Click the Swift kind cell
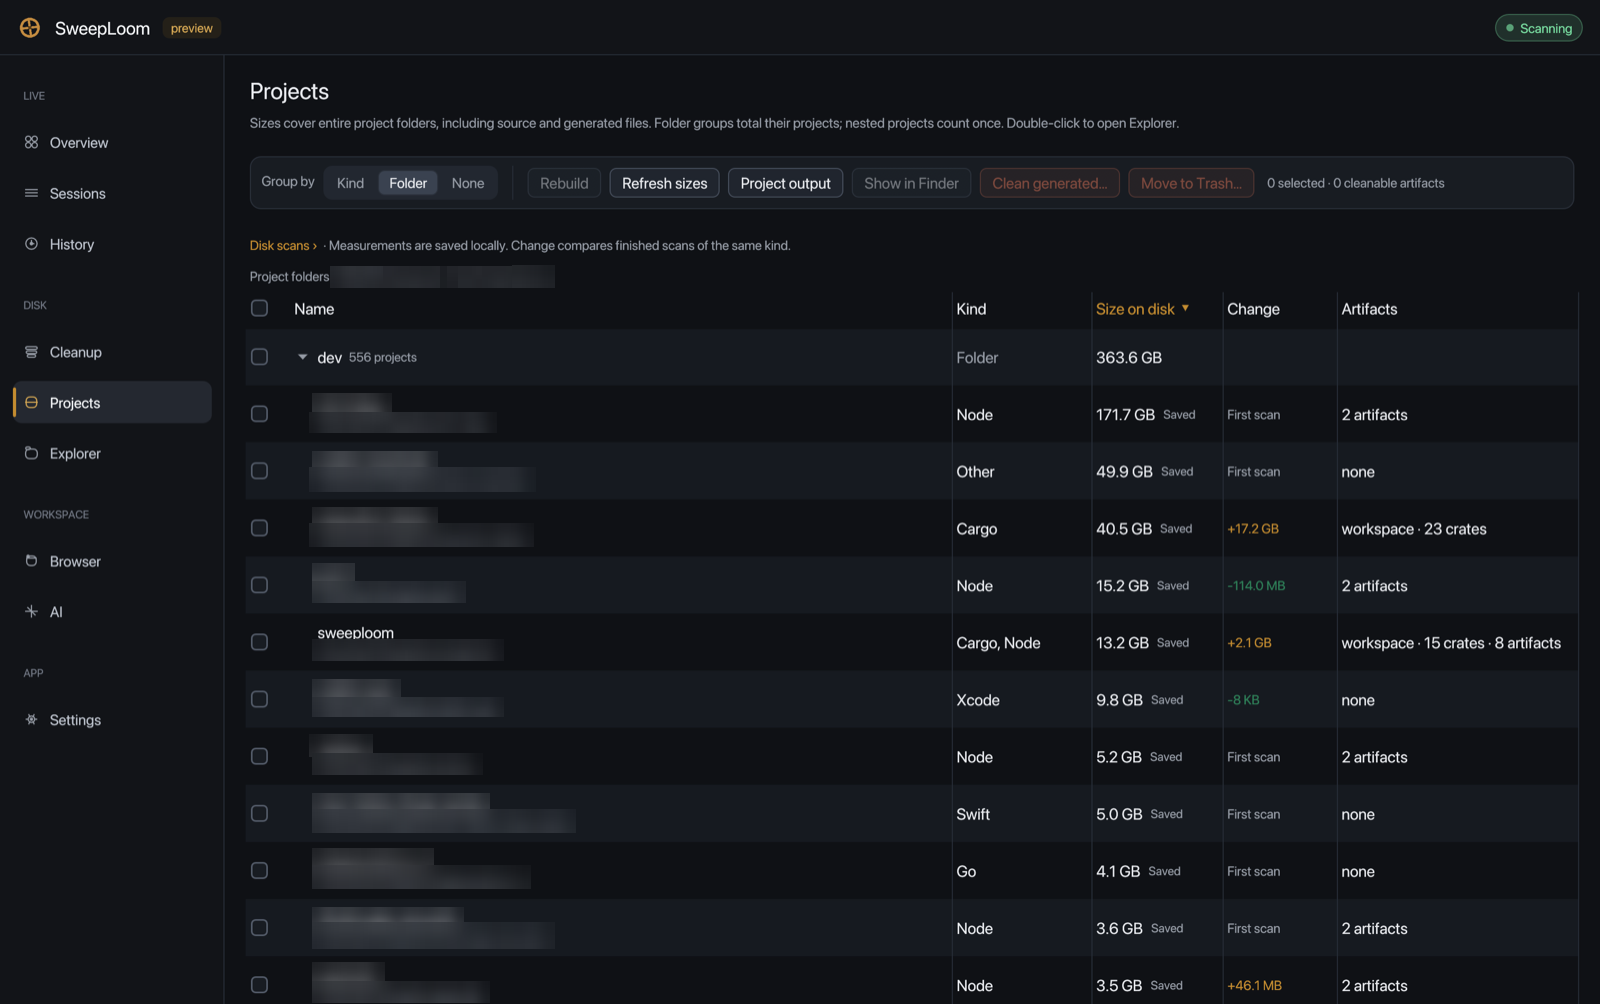Image resolution: width=1600 pixels, height=1004 pixels. pos(973,814)
